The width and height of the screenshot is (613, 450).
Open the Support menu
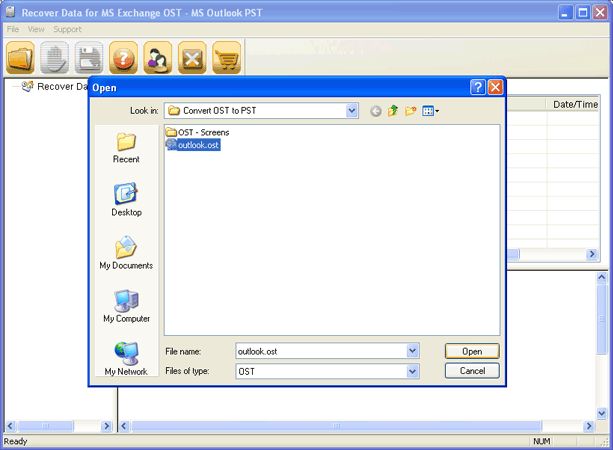[67, 29]
